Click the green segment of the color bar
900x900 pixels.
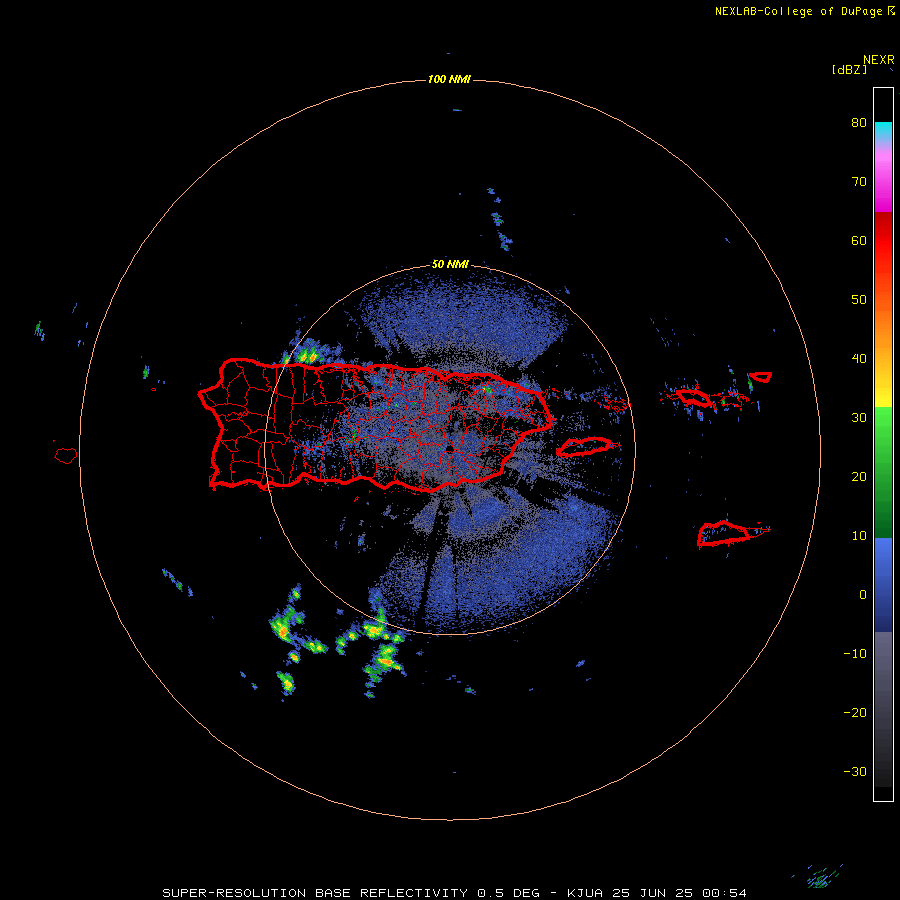[x=883, y=472]
